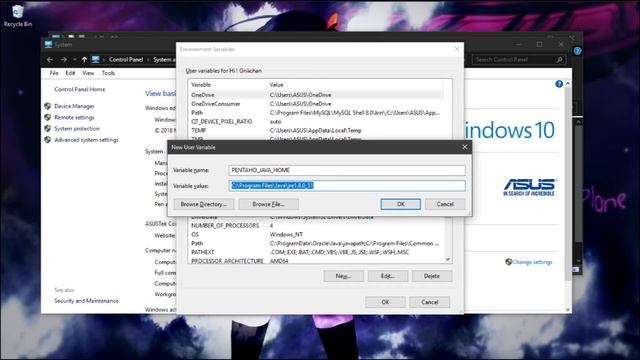The width and height of the screenshot is (640, 360).
Task: Confirm New User Variable with OK
Action: pyautogui.click(x=401, y=204)
